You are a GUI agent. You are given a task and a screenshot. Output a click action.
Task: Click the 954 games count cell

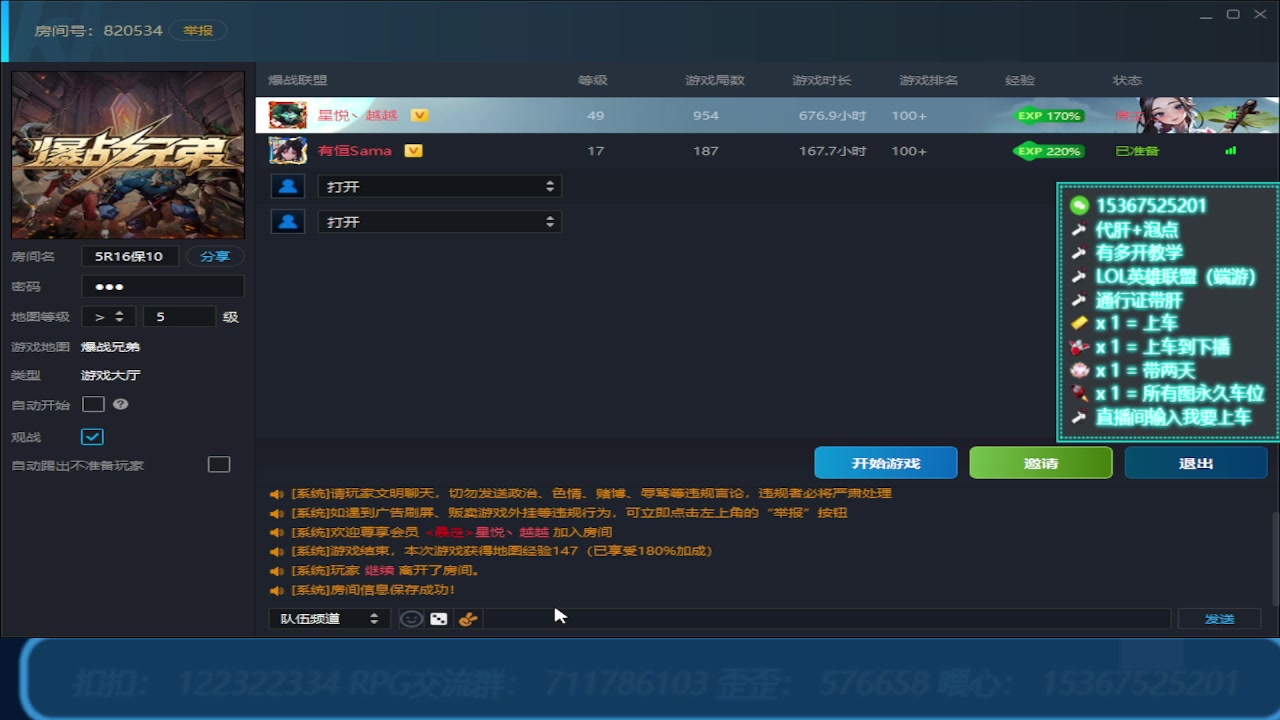(x=706, y=116)
